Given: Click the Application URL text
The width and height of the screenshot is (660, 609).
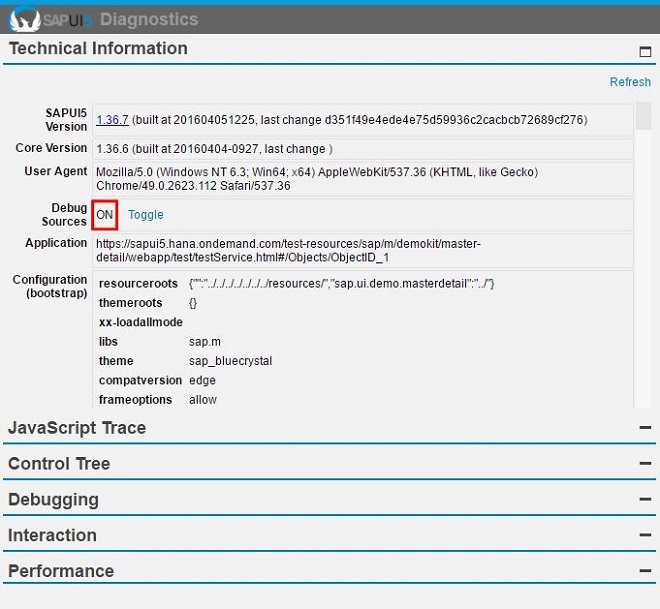Looking at the screenshot, I should click(288, 250).
